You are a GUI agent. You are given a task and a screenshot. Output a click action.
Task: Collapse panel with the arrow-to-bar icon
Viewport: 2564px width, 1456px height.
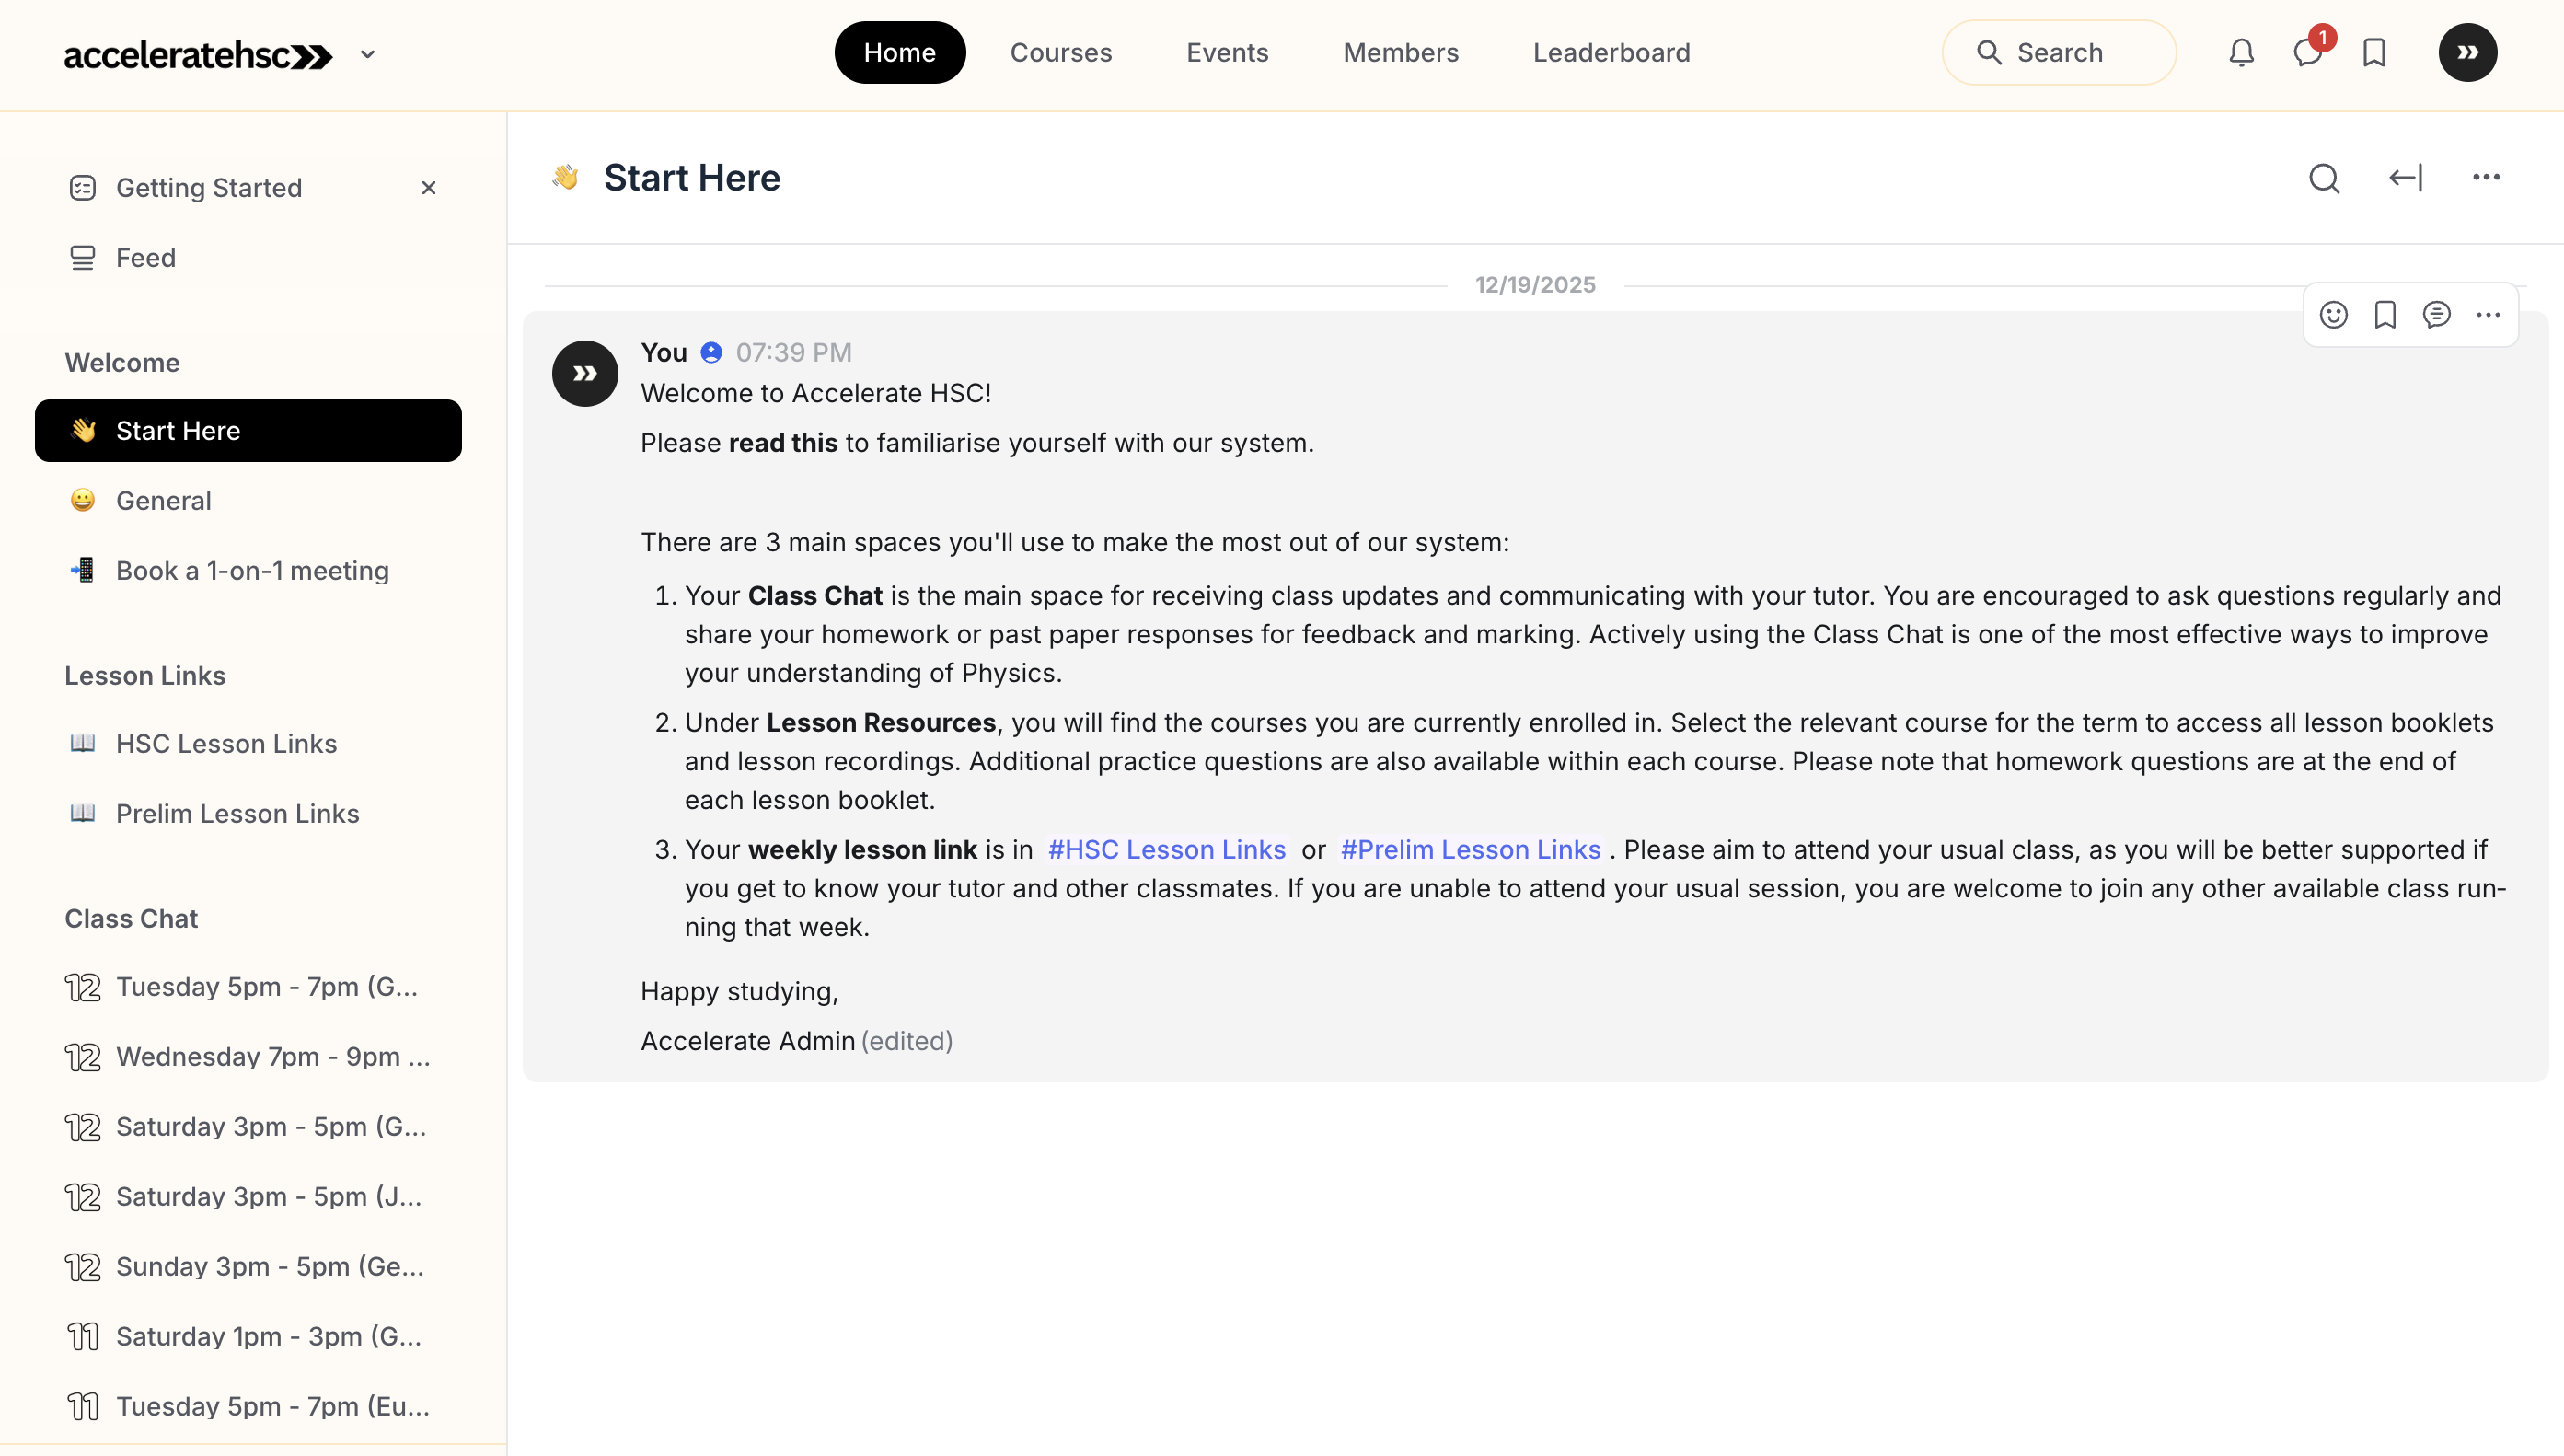2405,178
